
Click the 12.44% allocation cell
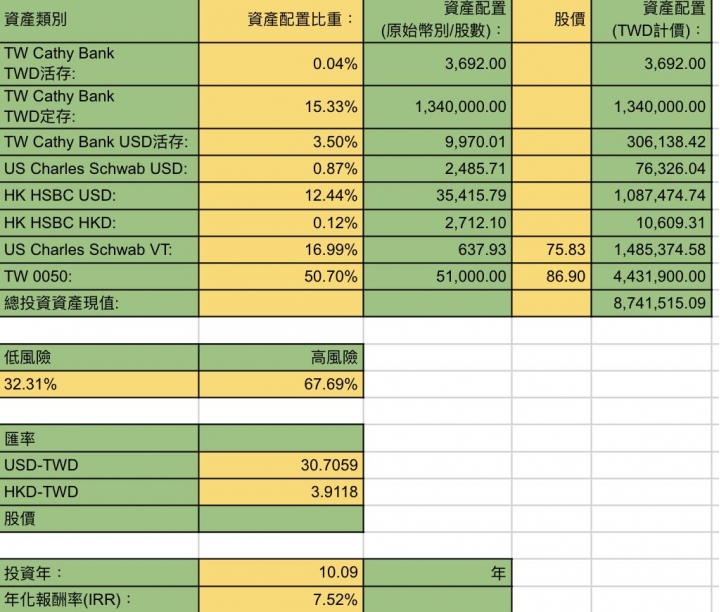pos(281,196)
